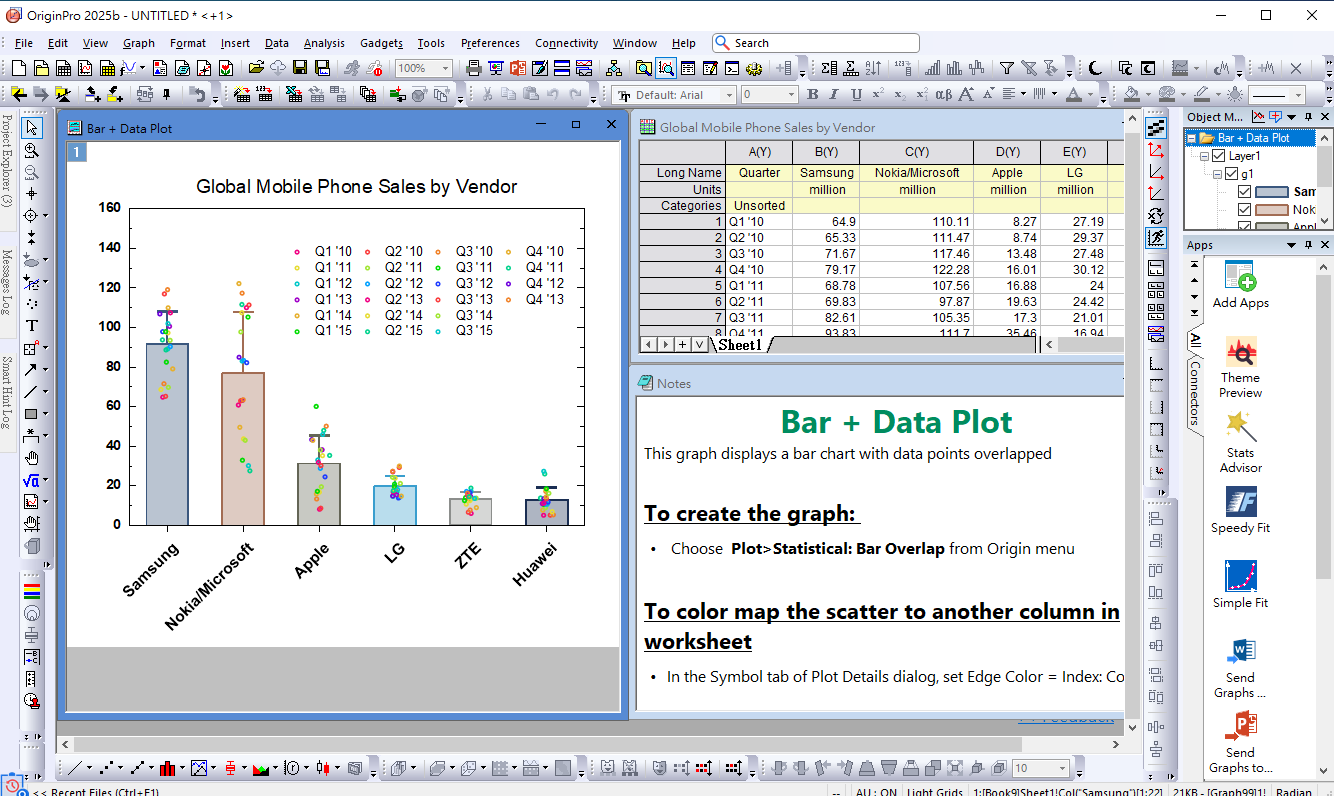Screen dimensions: 1334x796
Task: Click the Underline formatting button
Action: point(856,95)
